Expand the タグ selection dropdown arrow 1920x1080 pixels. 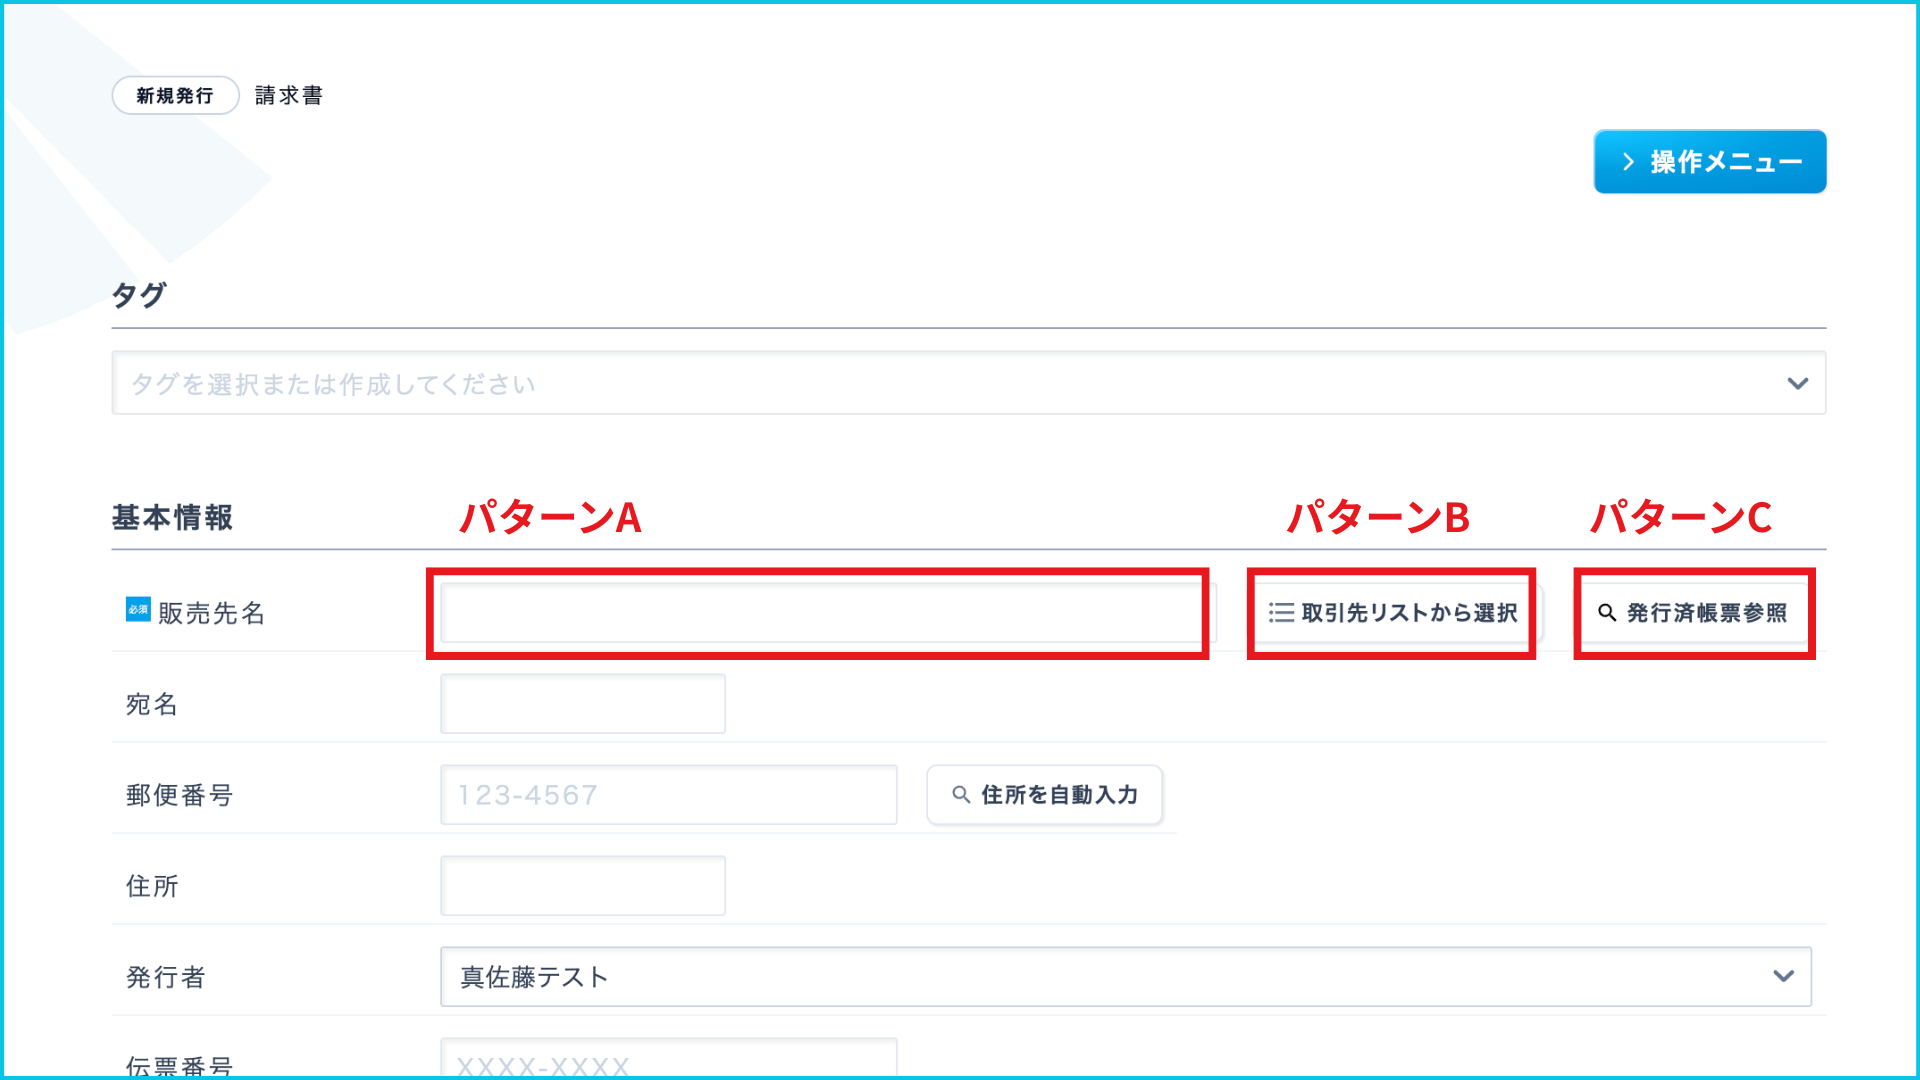click(x=1797, y=384)
